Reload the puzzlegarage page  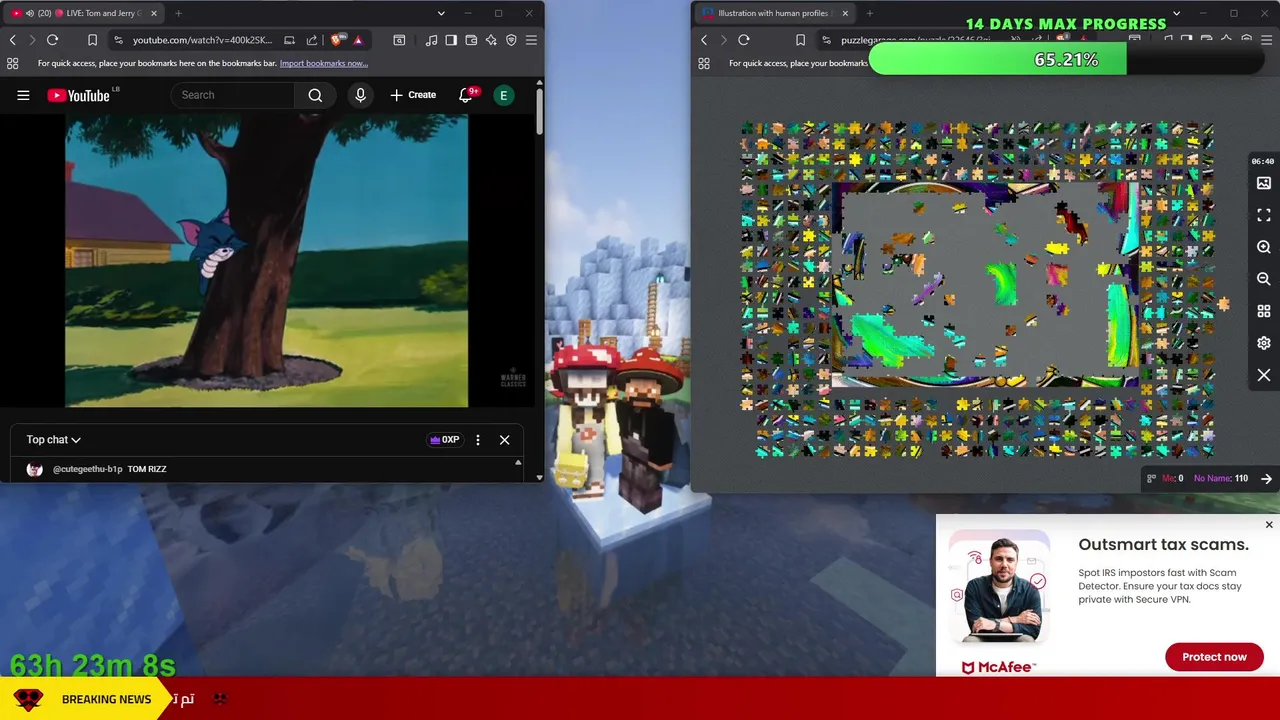pyautogui.click(x=744, y=40)
